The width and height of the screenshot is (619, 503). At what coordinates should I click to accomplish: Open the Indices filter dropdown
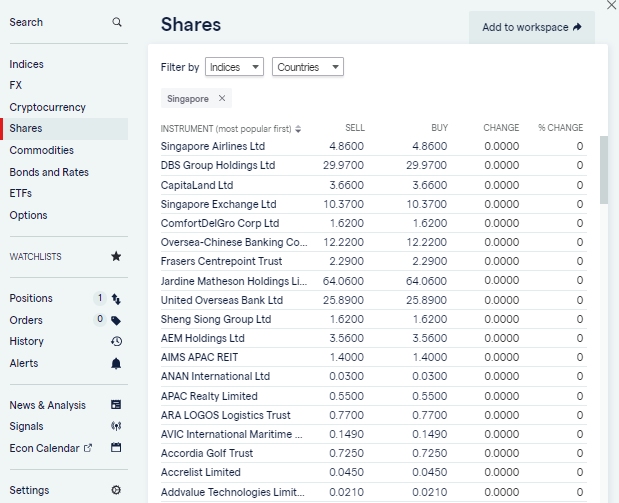pyautogui.click(x=234, y=67)
